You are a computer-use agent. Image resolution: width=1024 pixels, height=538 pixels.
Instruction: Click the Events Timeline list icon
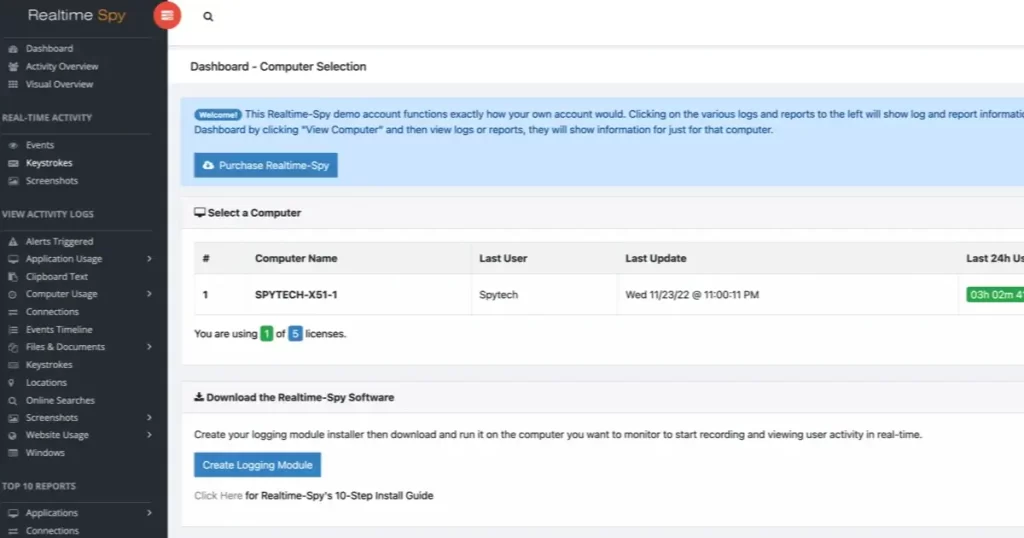point(12,330)
